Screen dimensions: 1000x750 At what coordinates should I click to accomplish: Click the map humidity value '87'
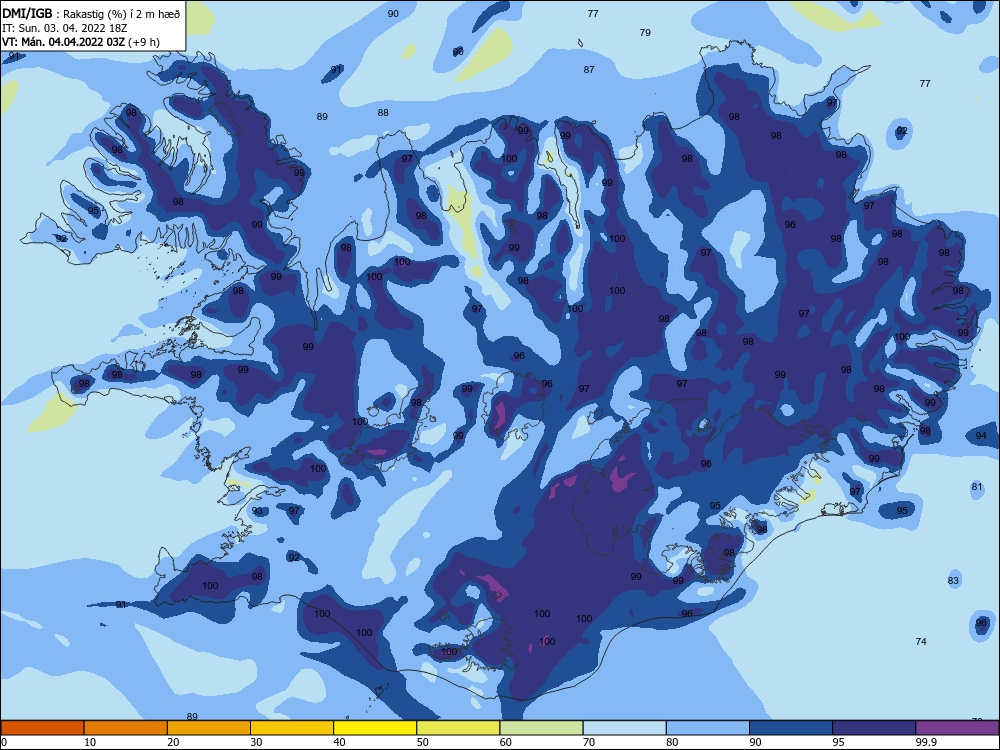pyautogui.click(x=589, y=70)
